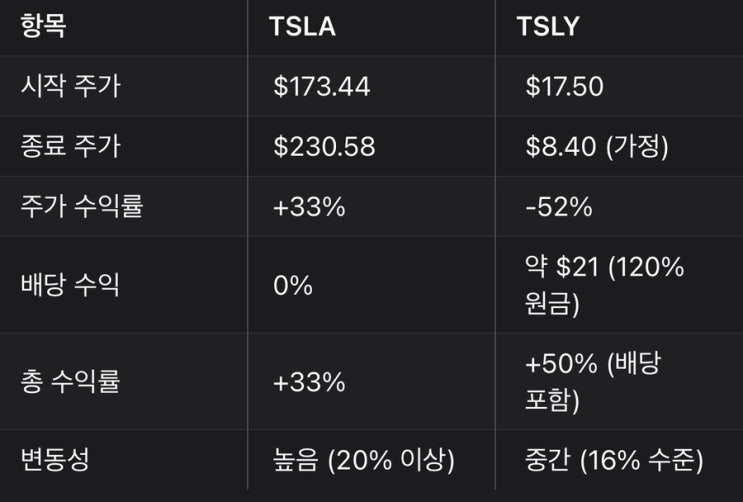Viewport: 743px width, 502px height.
Task: Select the -52% price return cell
Action: (558, 207)
